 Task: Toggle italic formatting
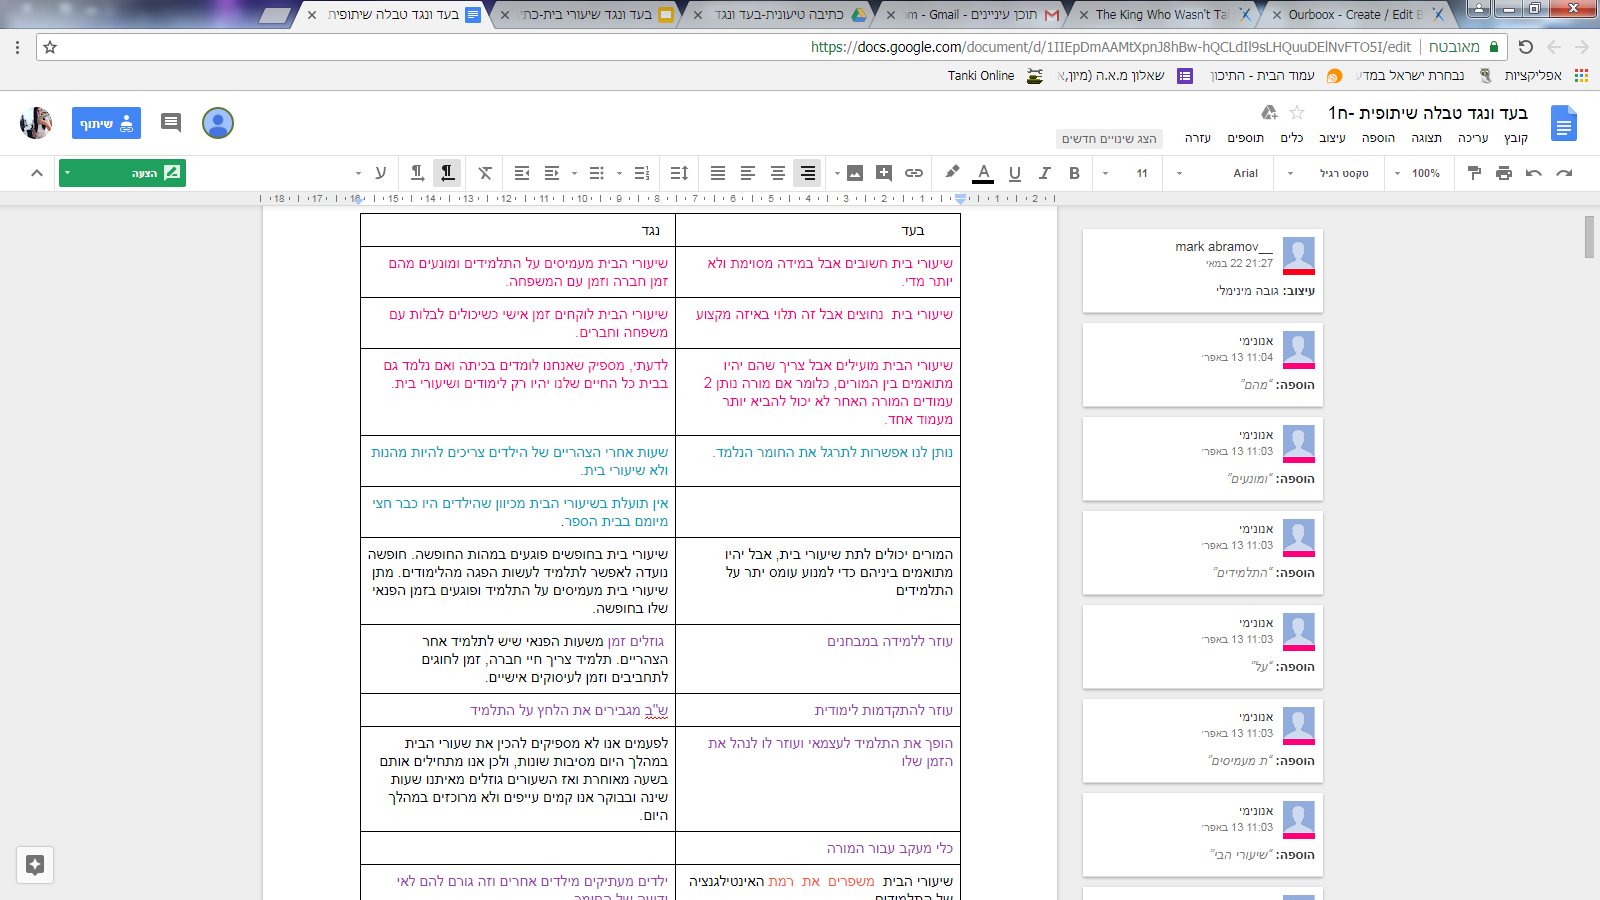pyautogui.click(x=1044, y=173)
